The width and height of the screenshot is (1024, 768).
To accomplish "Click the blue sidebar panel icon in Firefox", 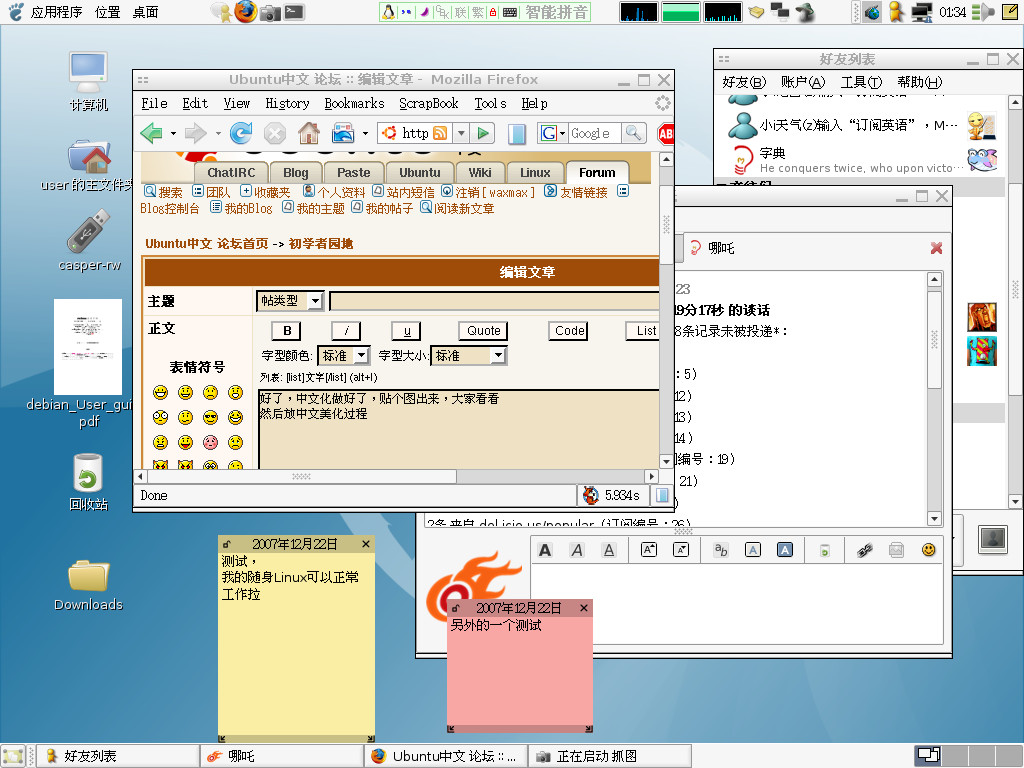I will [517, 133].
